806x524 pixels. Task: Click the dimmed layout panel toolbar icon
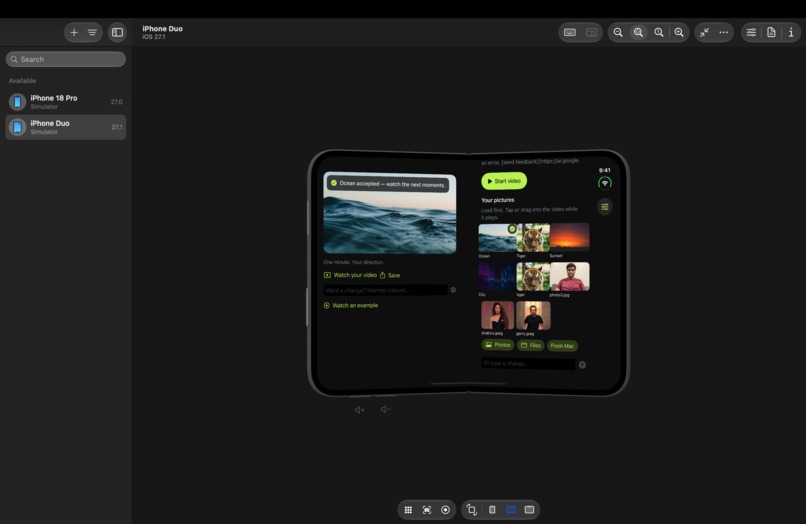click(x=591, y=32)
